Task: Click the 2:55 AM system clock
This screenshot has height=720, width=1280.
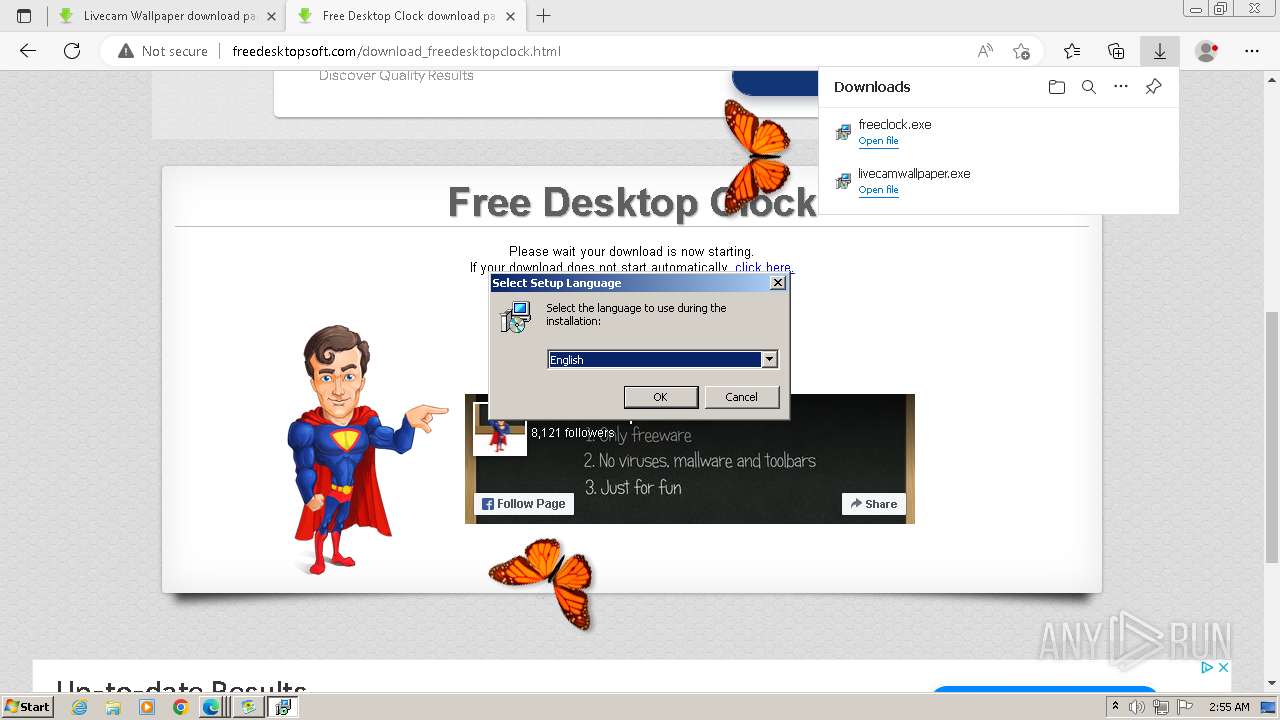Action: pyautogui.click(x=1228, y=707)
